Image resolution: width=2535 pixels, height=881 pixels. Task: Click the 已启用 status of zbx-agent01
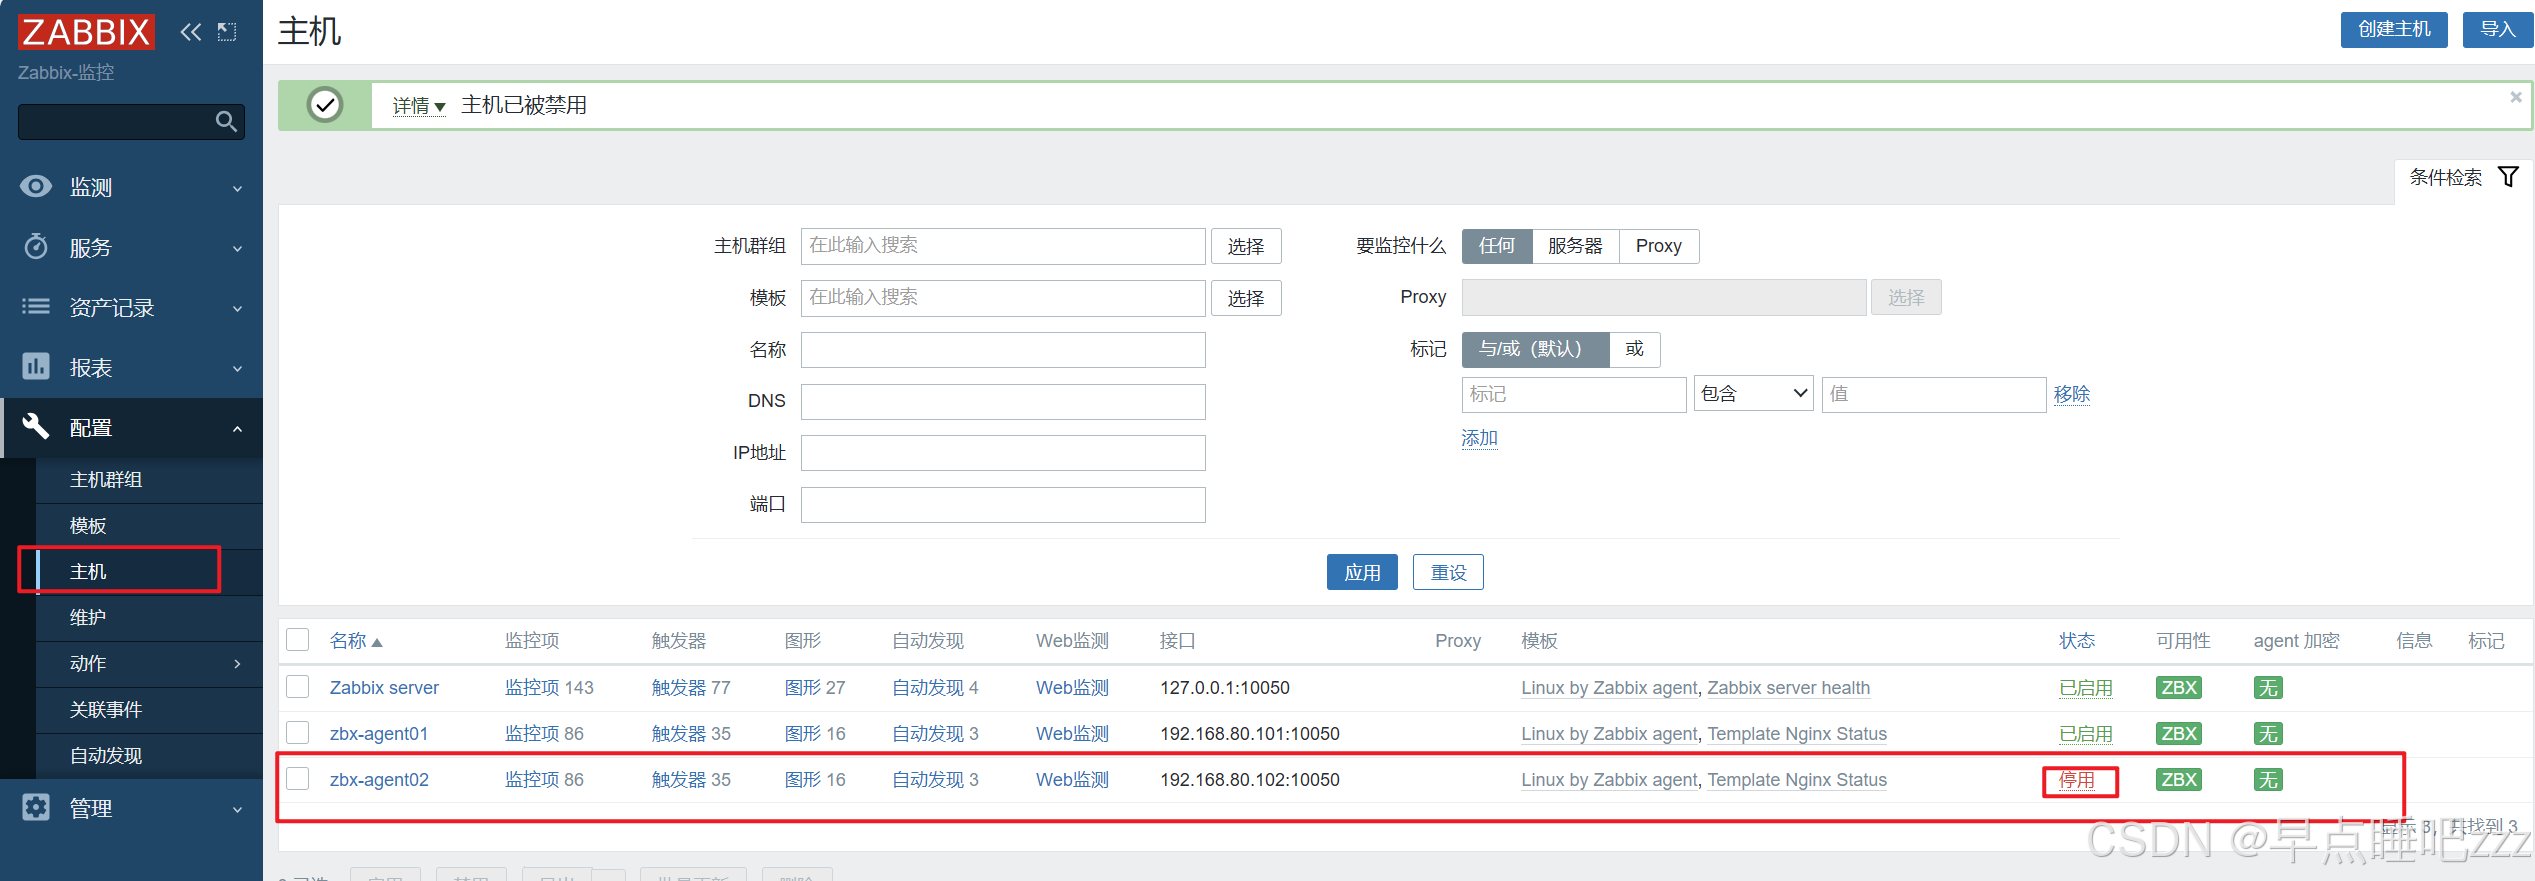point(2085,734)
